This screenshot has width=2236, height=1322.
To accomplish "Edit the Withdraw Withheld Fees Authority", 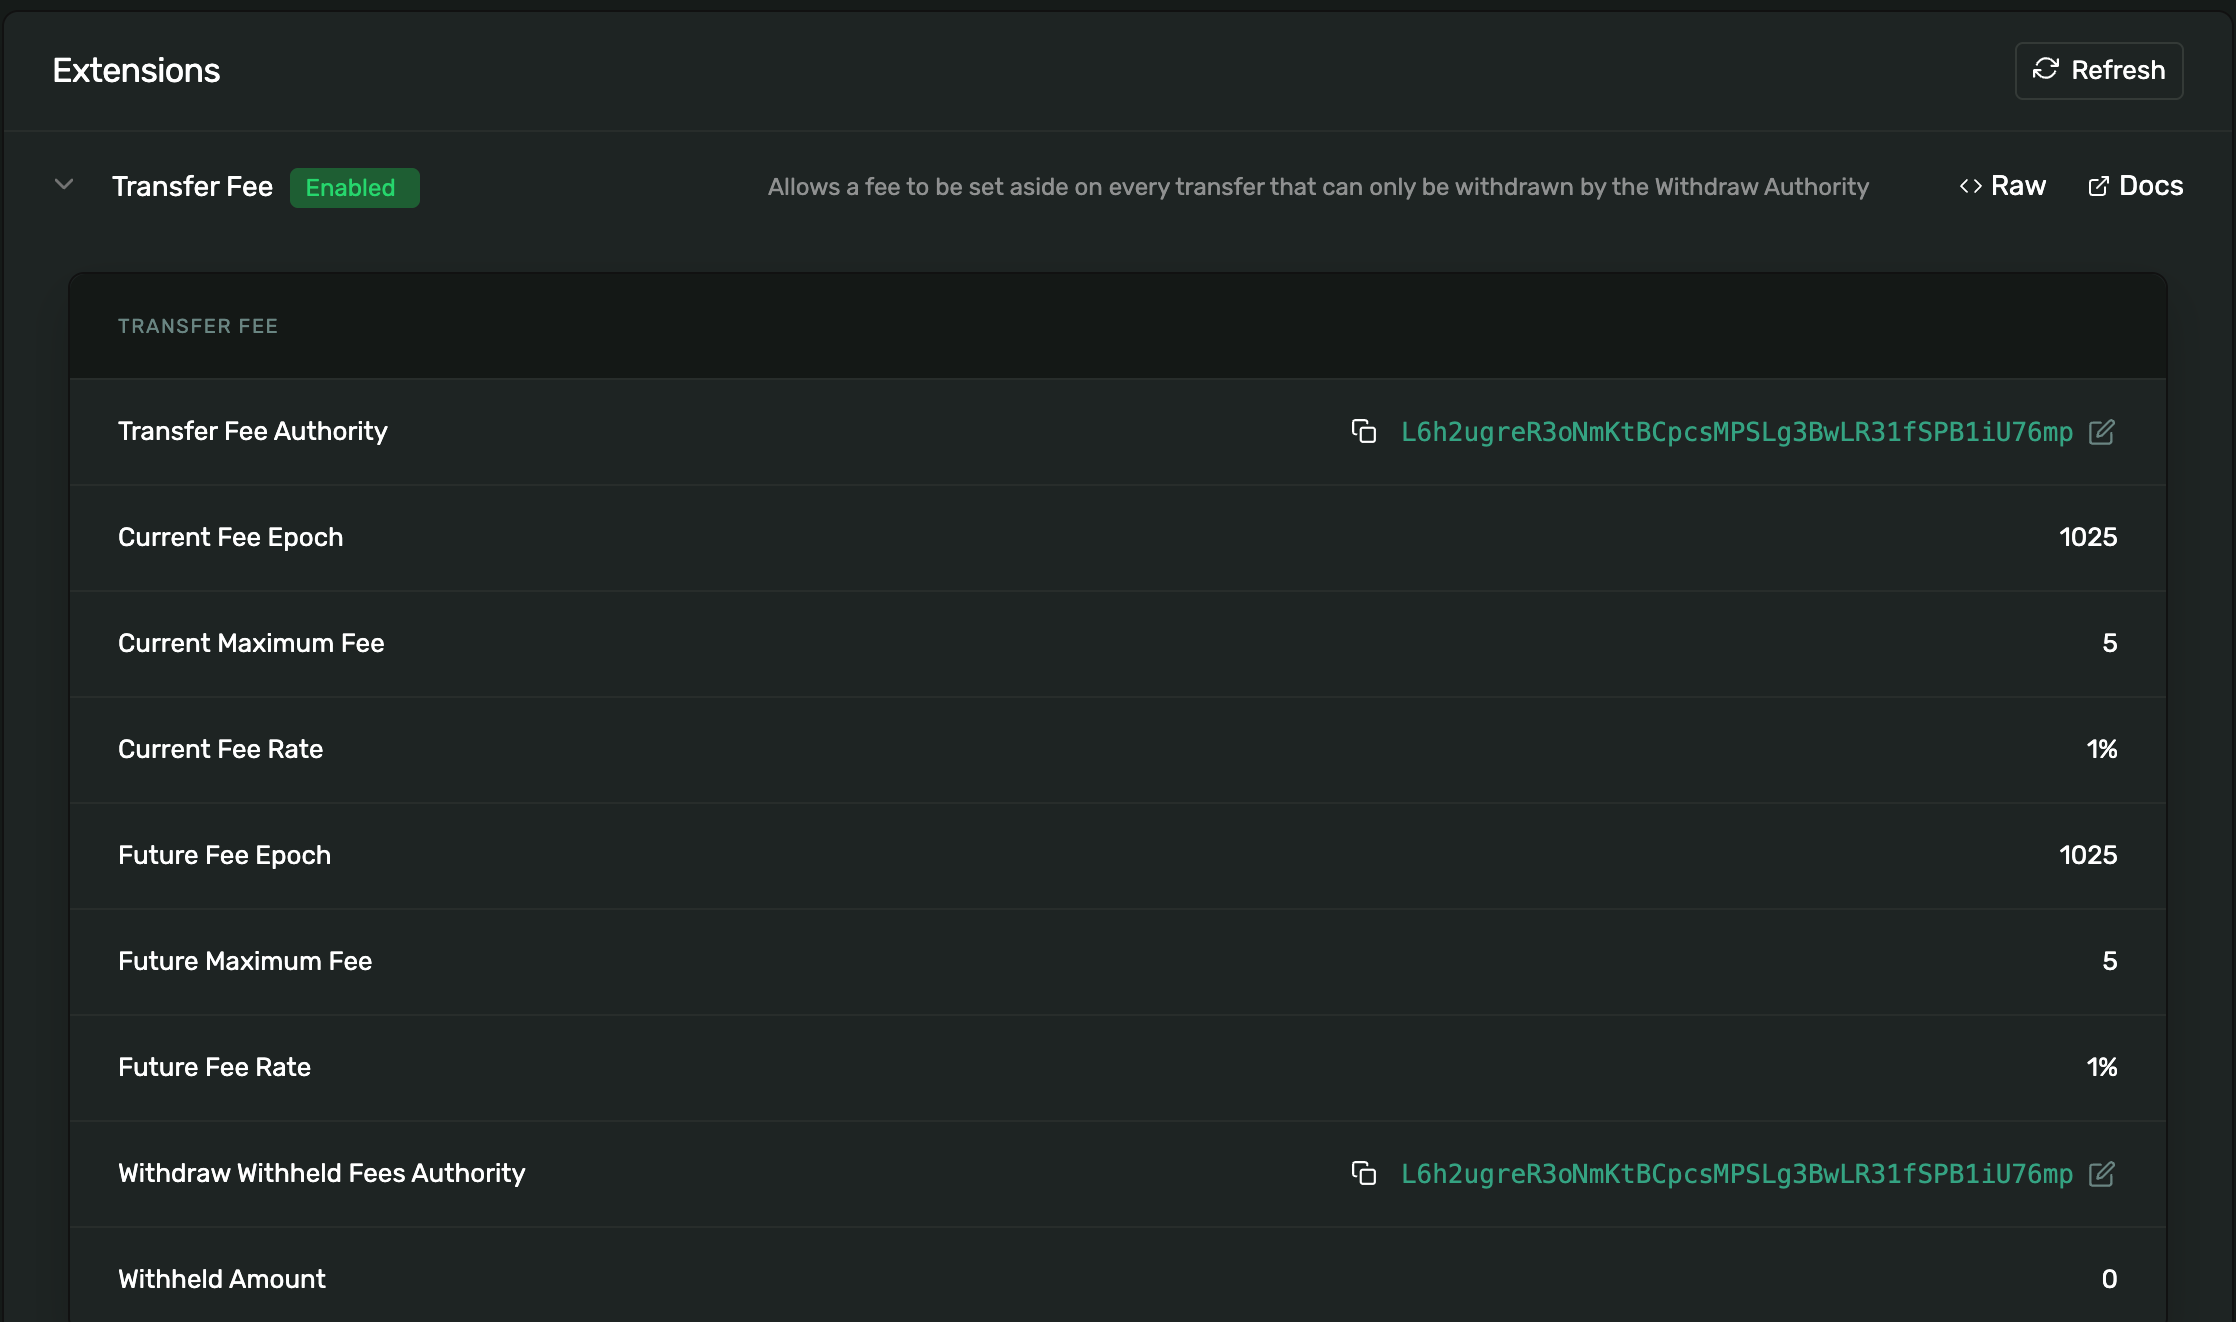I will click(2102, 1174).
